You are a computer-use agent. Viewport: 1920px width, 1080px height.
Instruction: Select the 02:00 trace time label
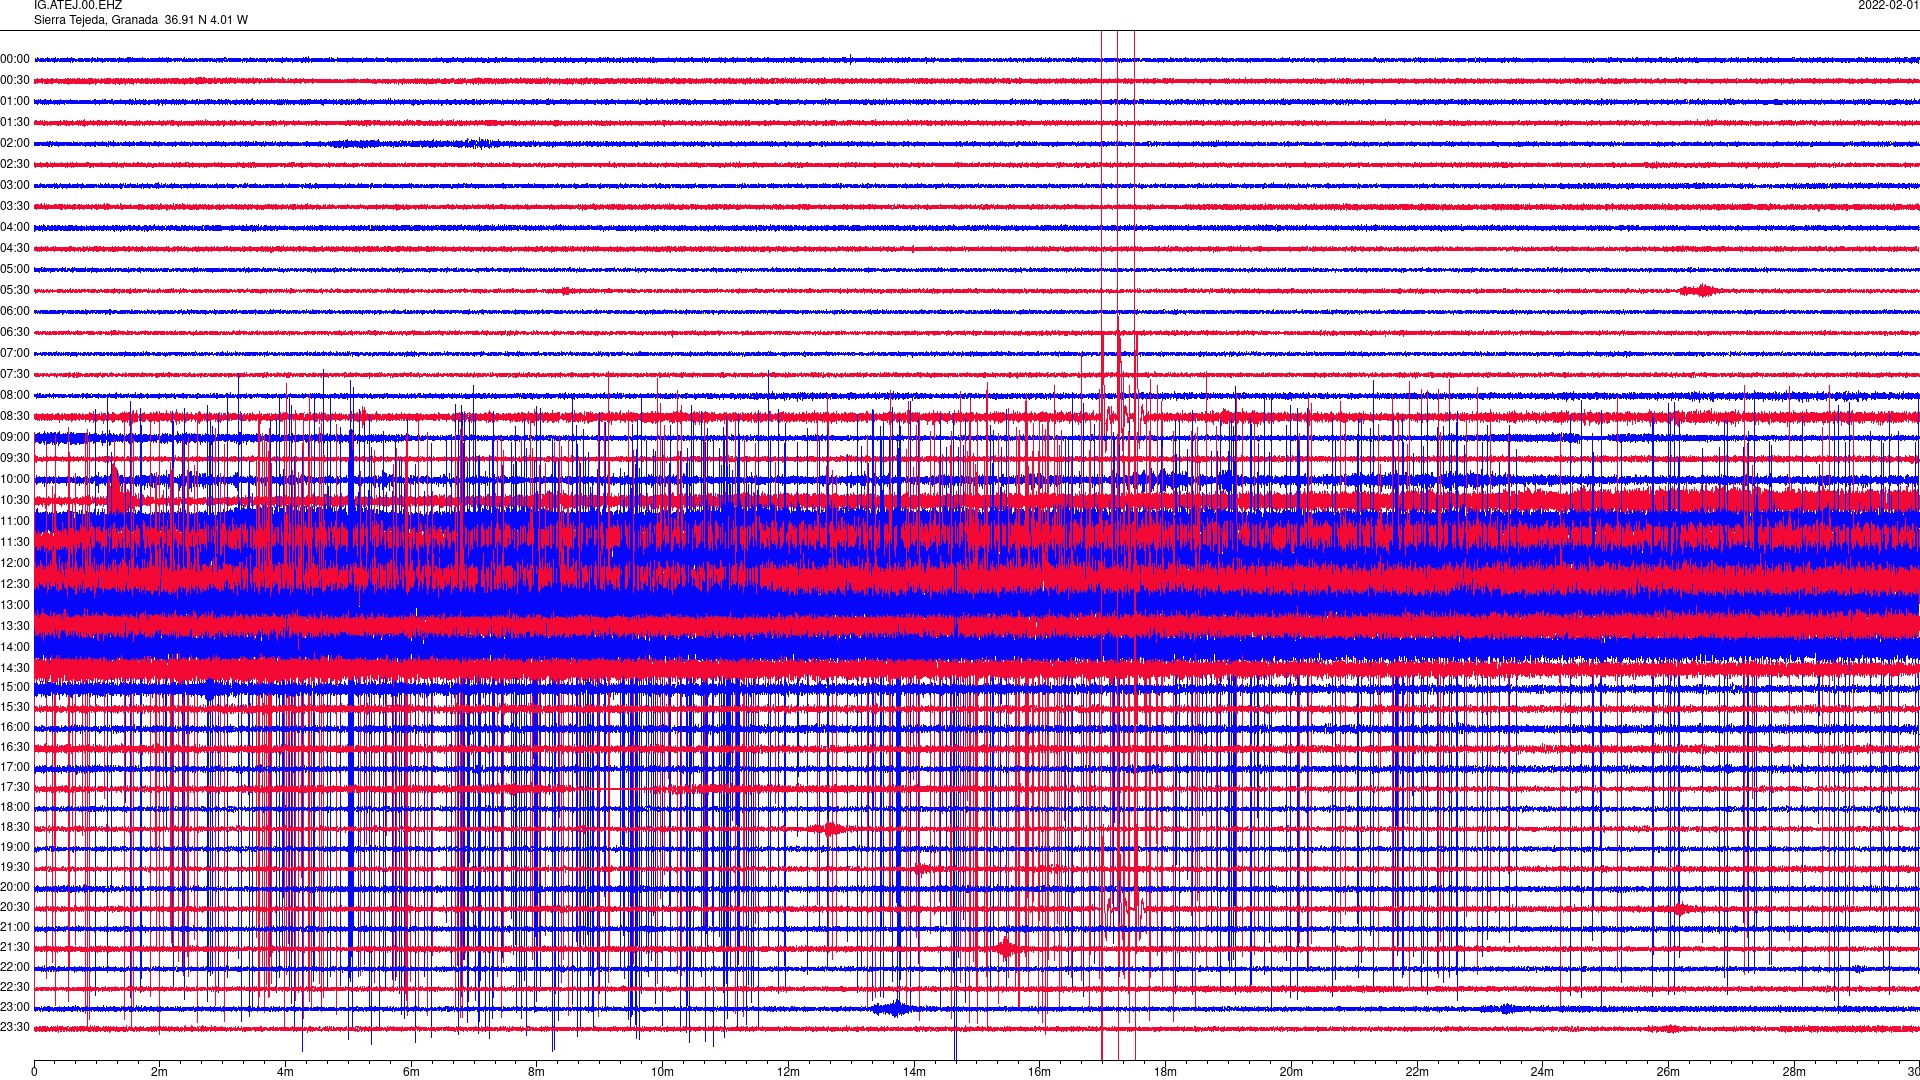(x=15, y=144)
